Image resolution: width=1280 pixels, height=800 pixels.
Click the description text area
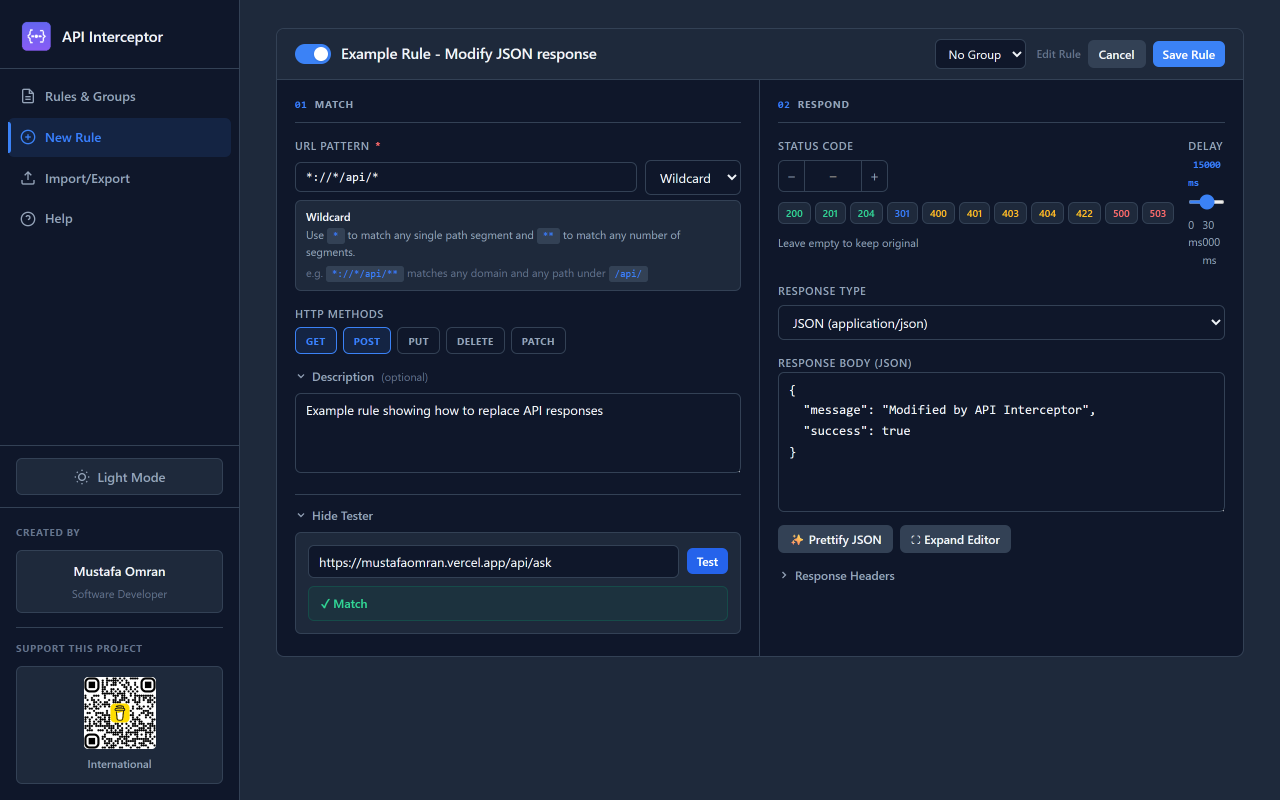(x=518, y=432)
